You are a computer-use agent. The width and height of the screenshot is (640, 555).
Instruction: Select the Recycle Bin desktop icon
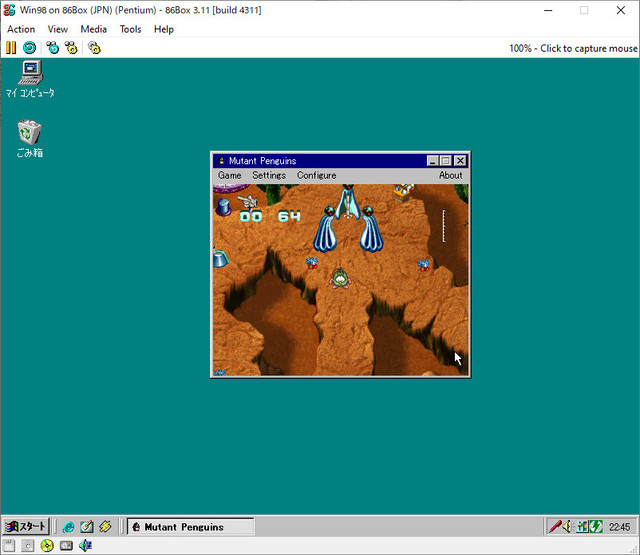[x=29, y=139]
